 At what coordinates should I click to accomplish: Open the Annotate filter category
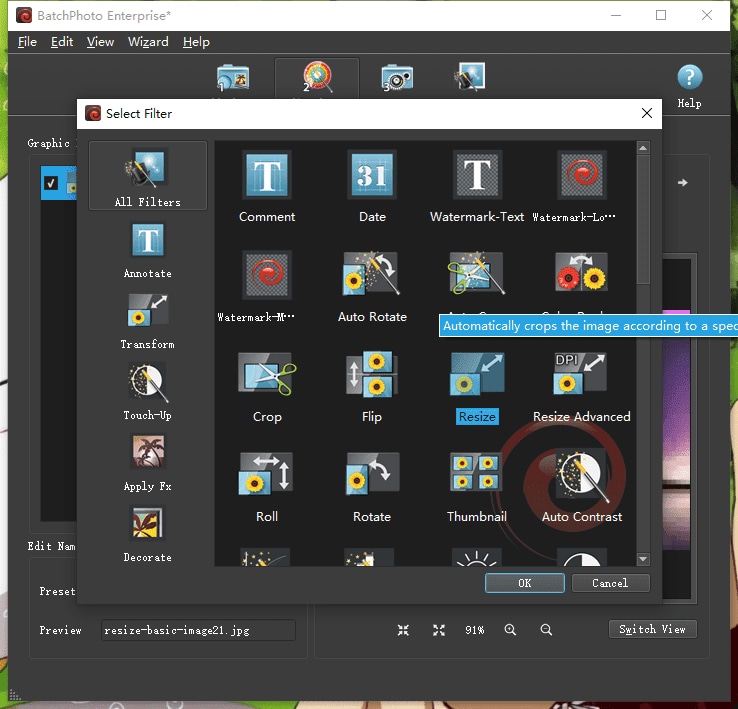pyautogui.click(x=148, y=251)
